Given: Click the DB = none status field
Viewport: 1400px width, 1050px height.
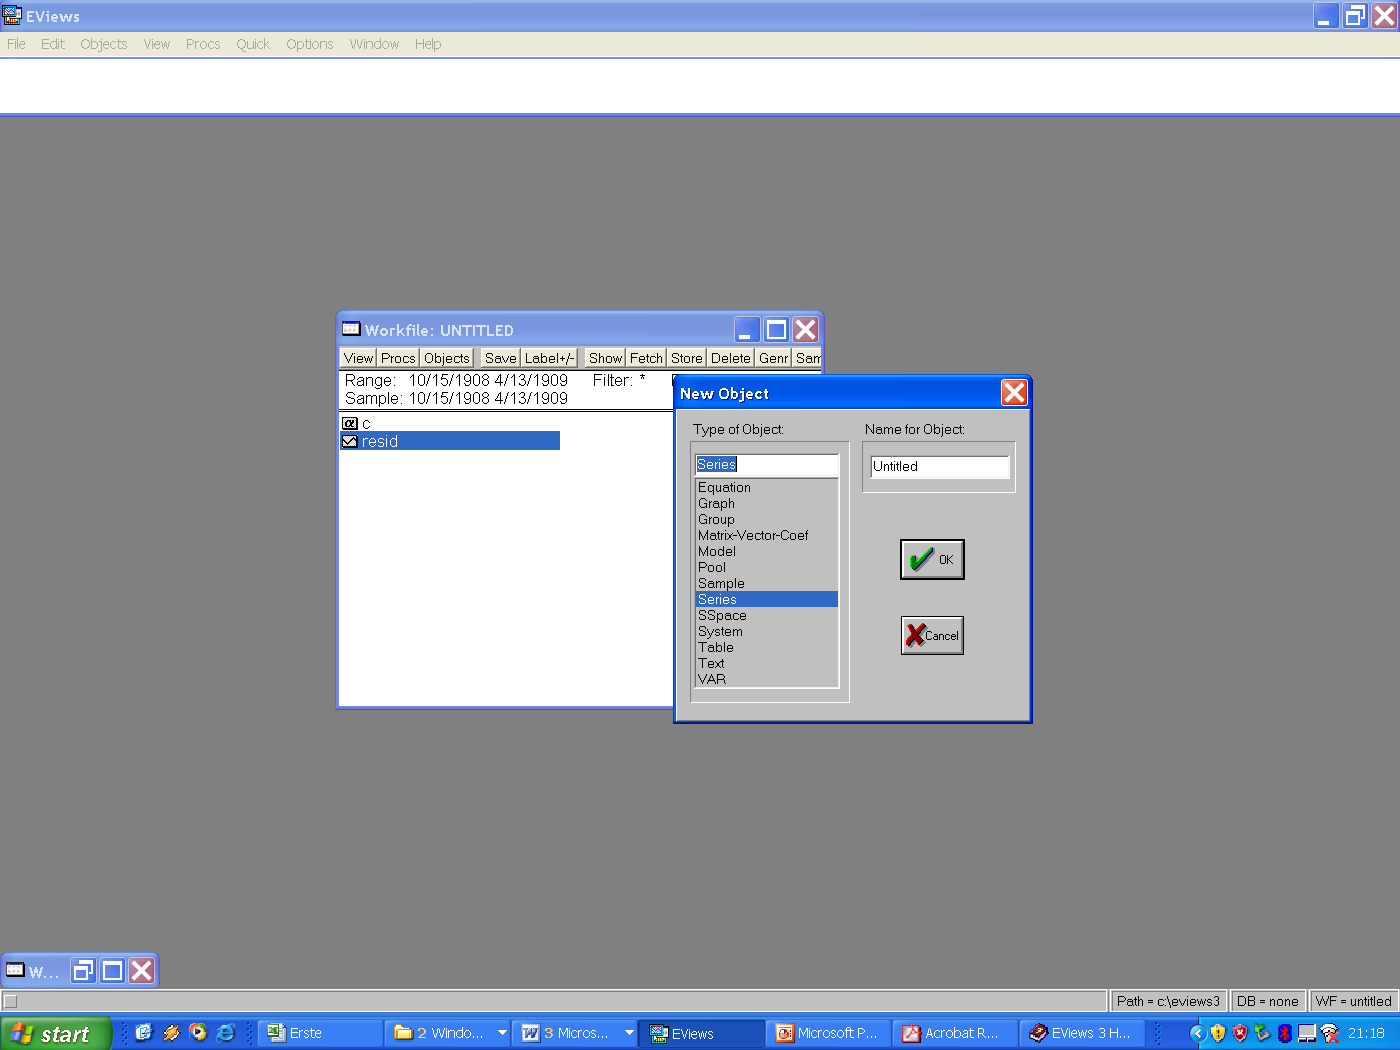Looking at the screenshot, I should [1267, 1001].
